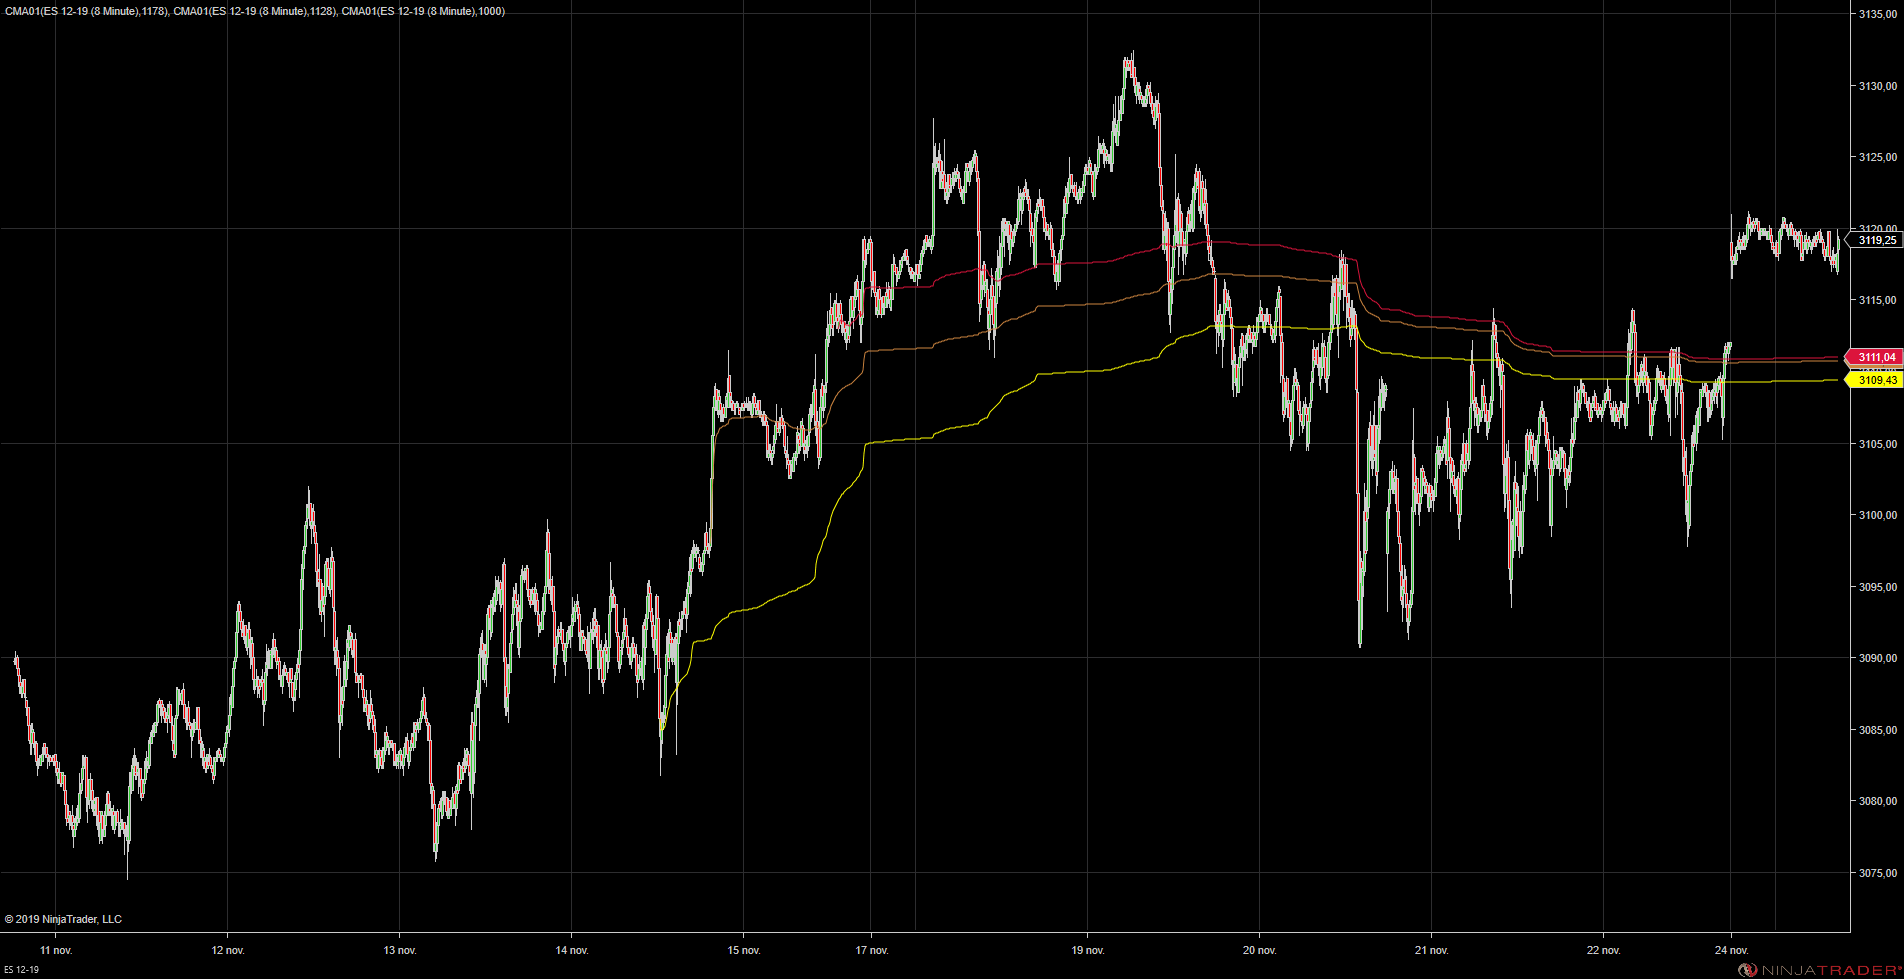Click the 3080,00 price axis label

(1877, 801)
